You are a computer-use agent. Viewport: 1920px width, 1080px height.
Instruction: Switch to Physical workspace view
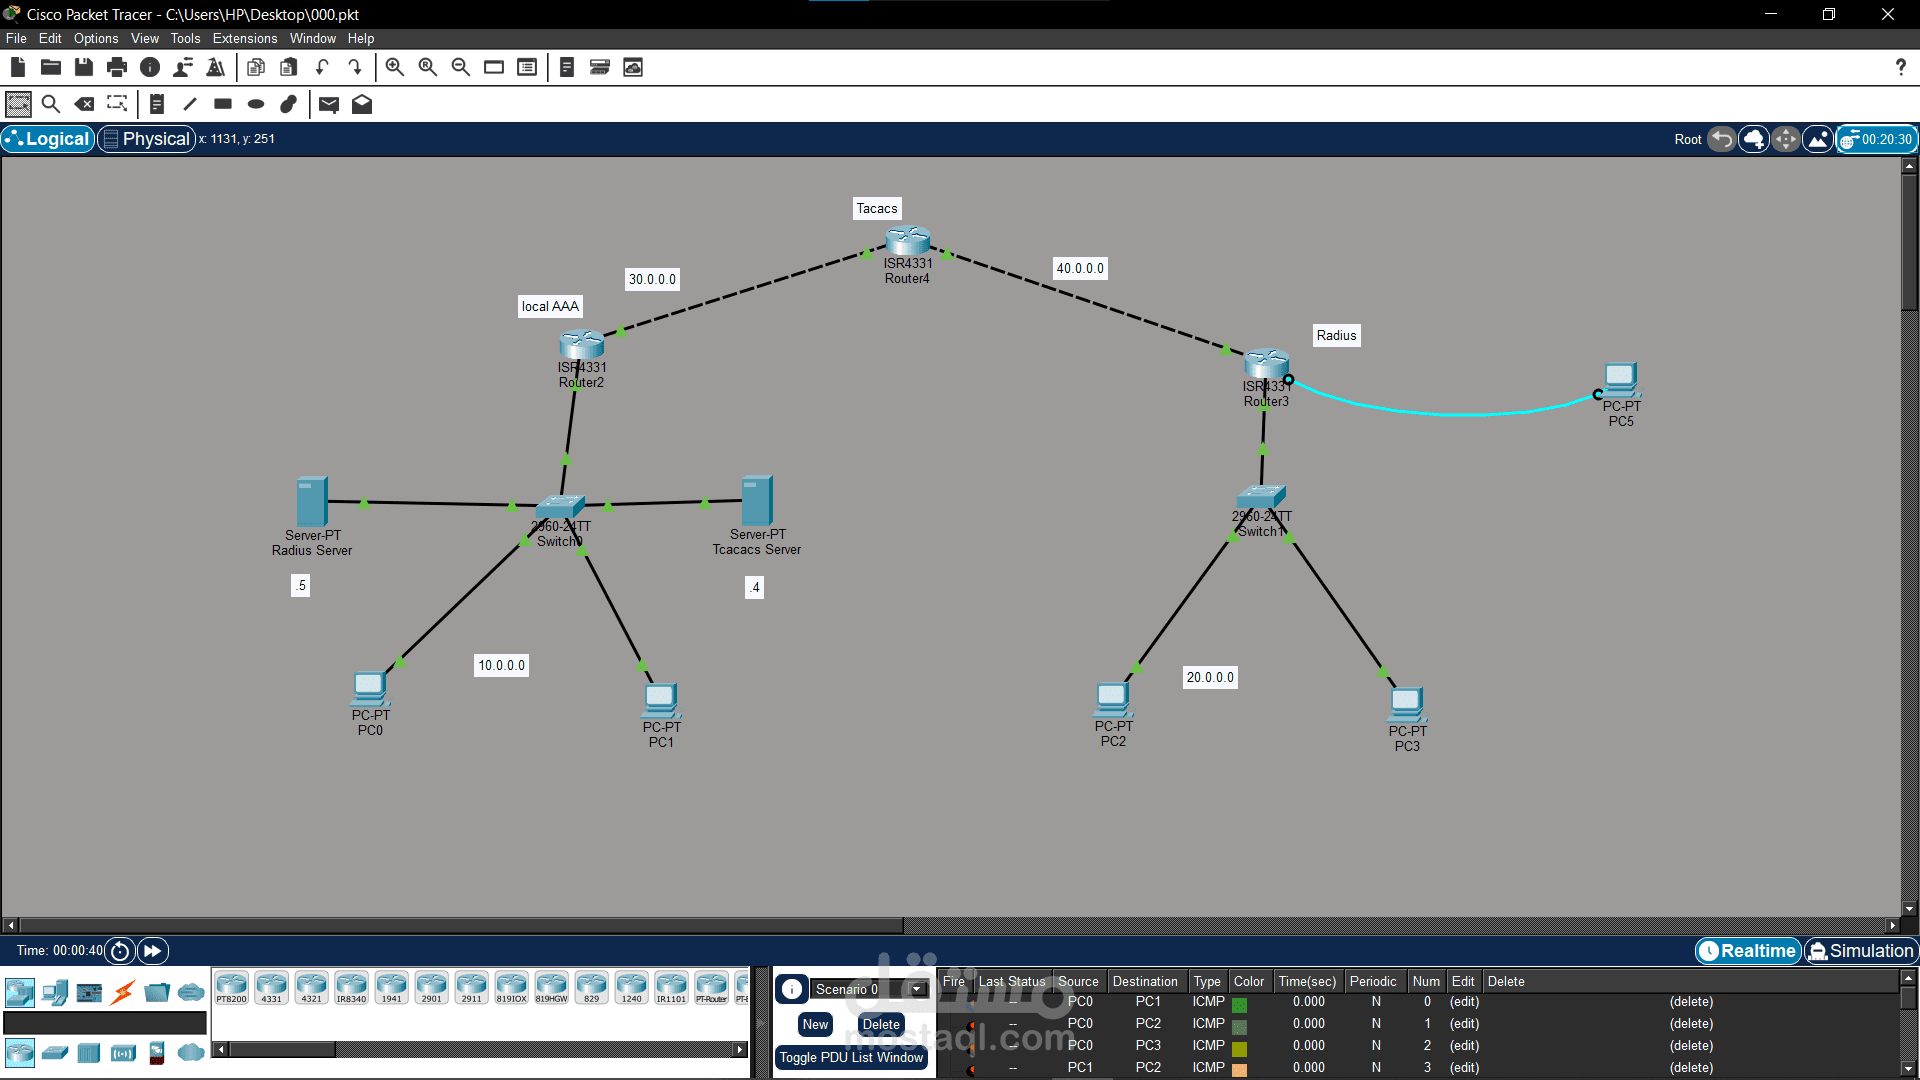click(146, 139)
